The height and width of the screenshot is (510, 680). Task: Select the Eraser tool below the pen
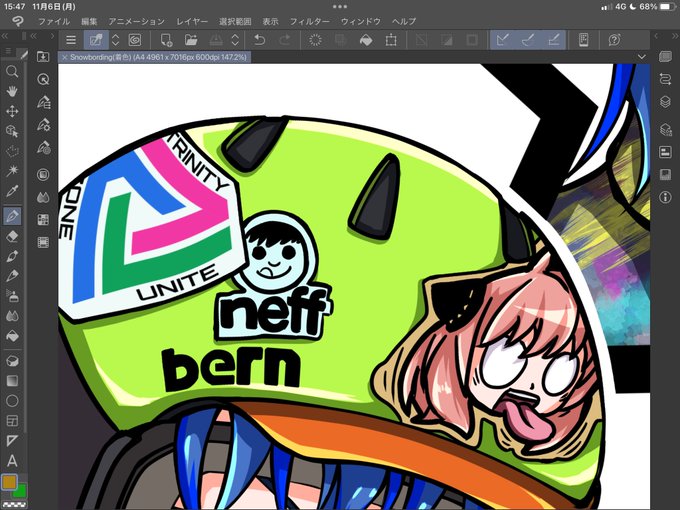[12, 236]
